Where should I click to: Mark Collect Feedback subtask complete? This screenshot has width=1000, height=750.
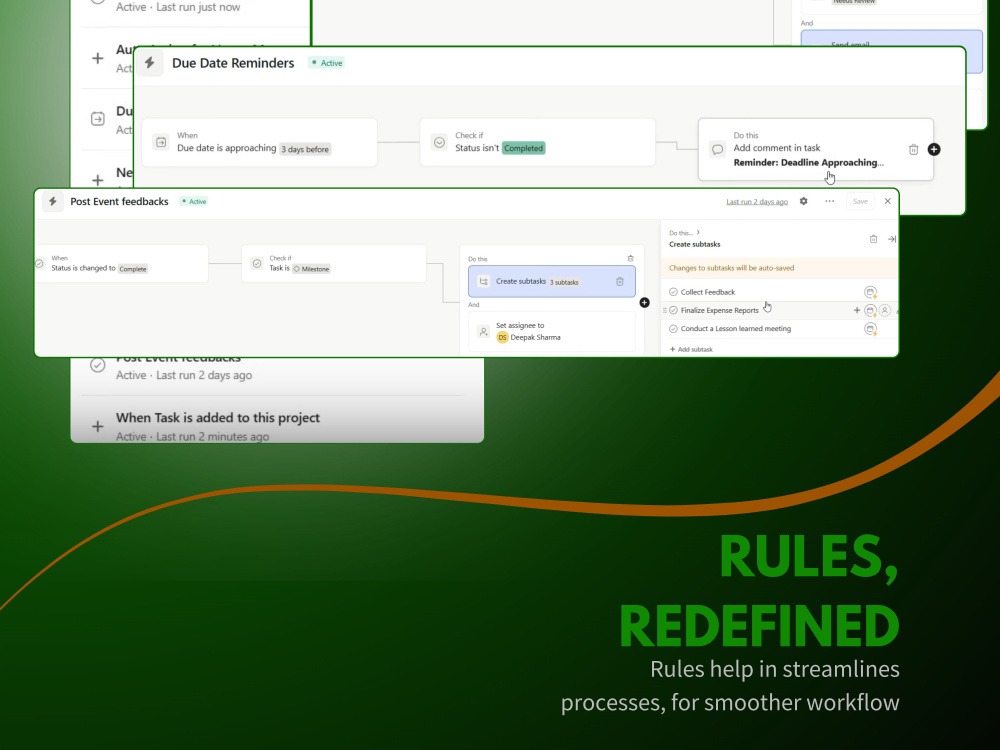[x=673, y=292]
